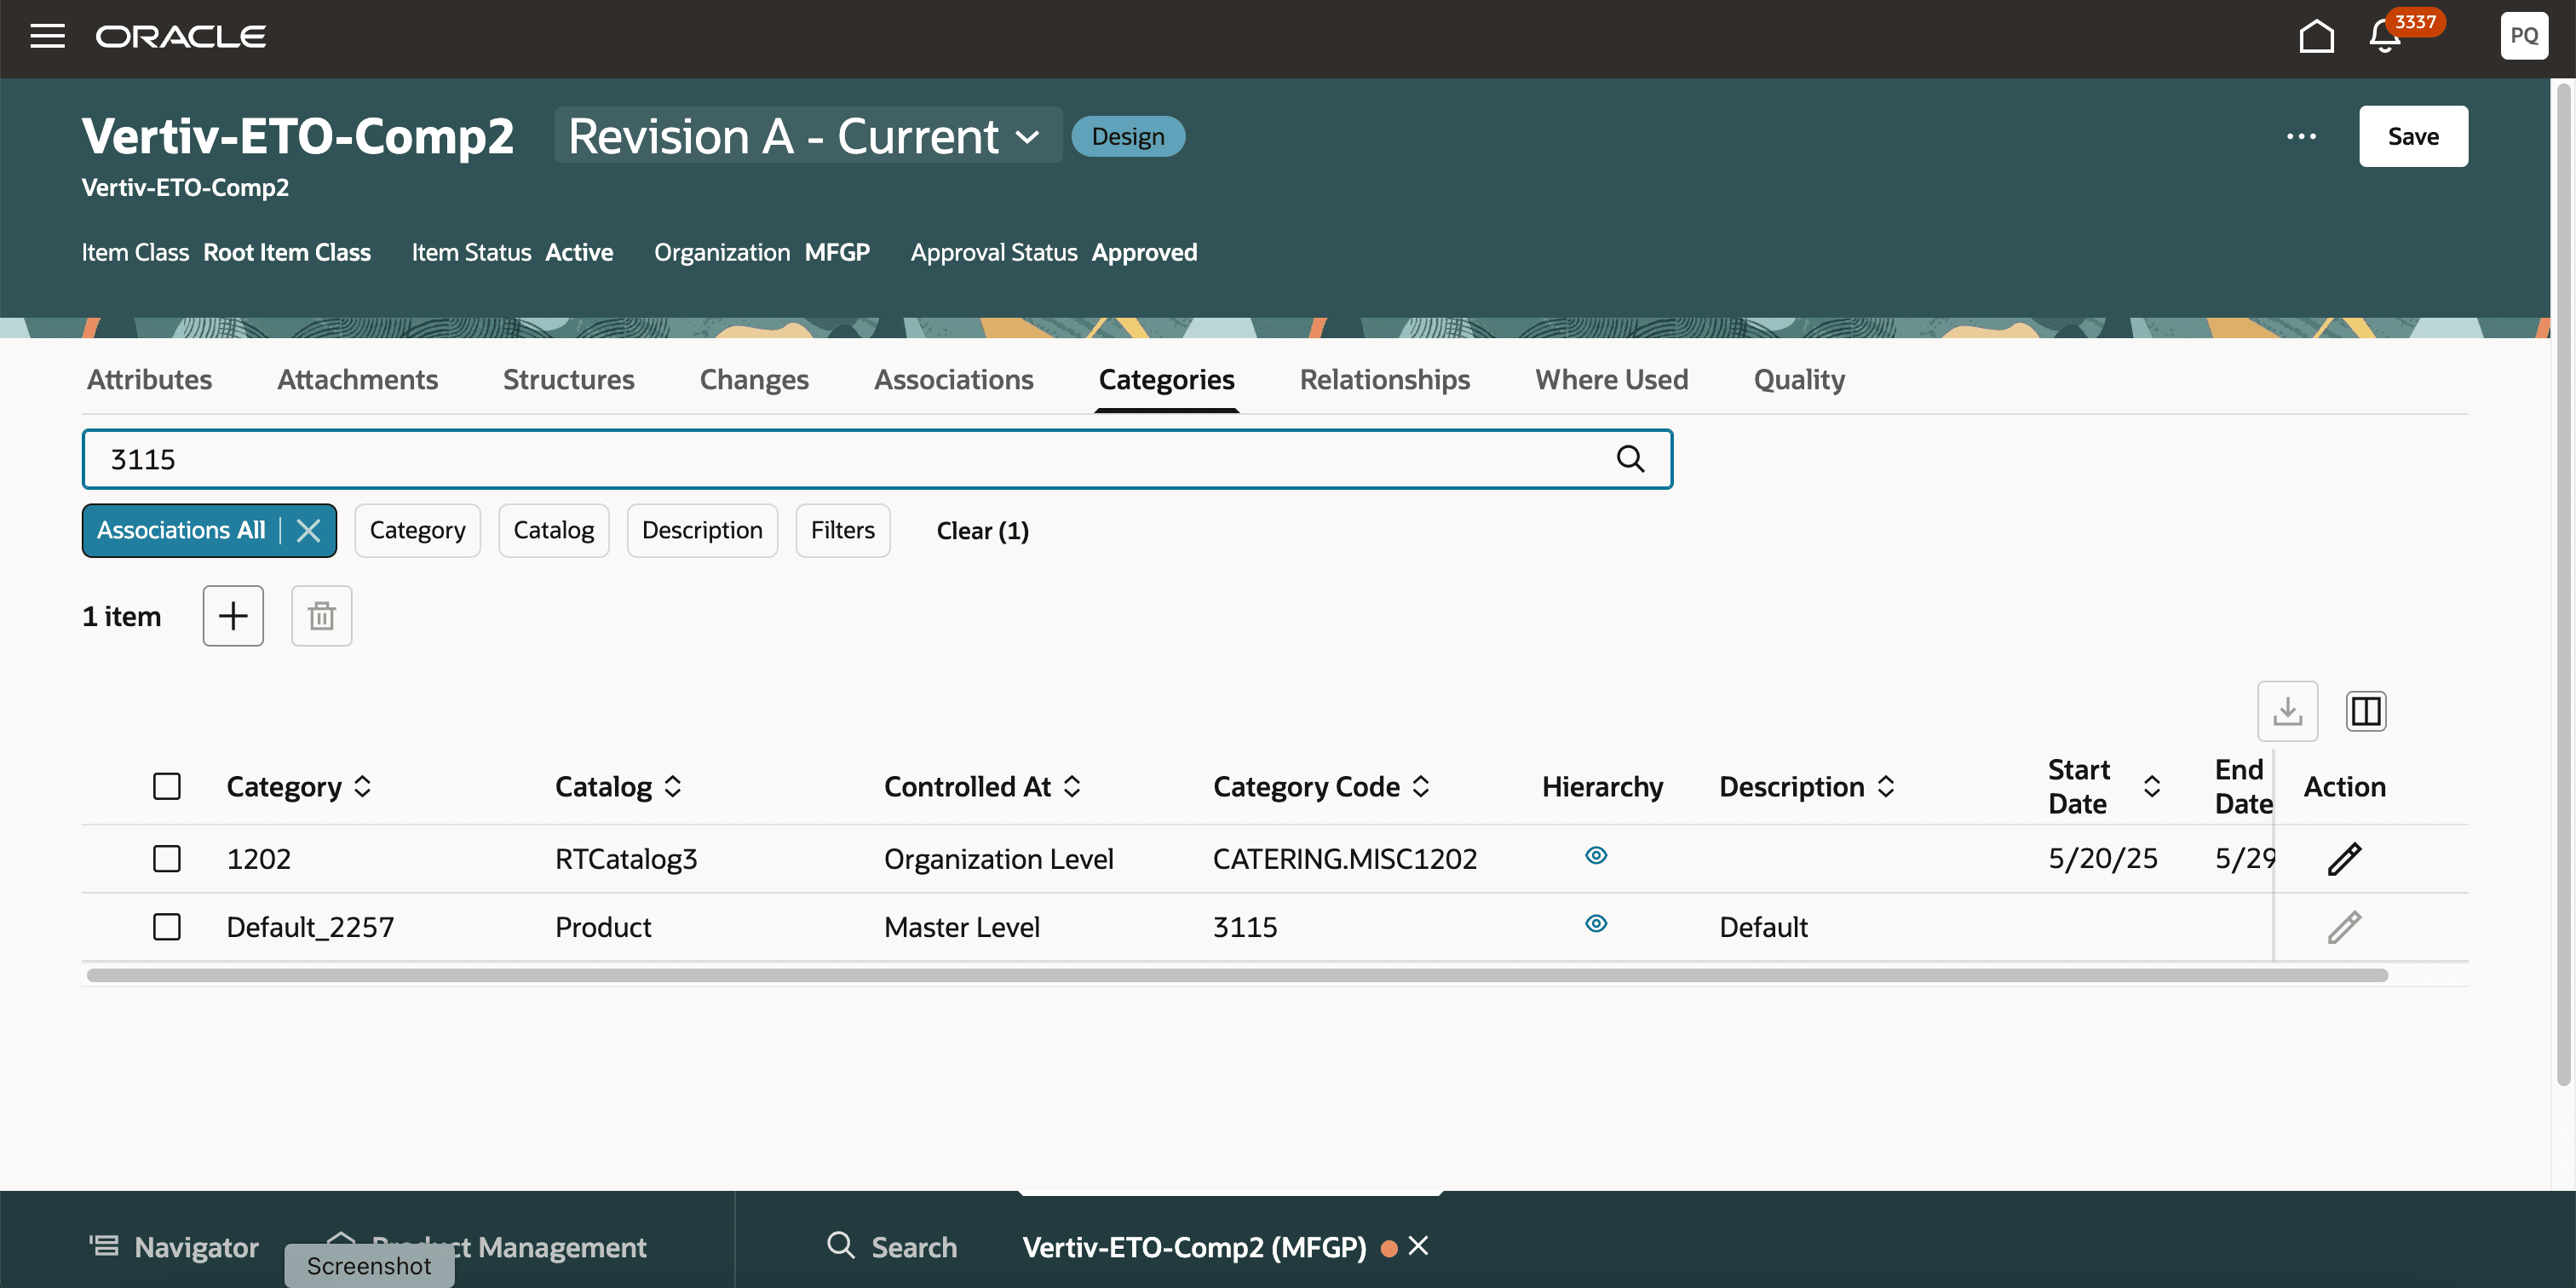Screen dimensions: 2576x1288
Task: Add a category with plus icon
Action: pos(233,616)
